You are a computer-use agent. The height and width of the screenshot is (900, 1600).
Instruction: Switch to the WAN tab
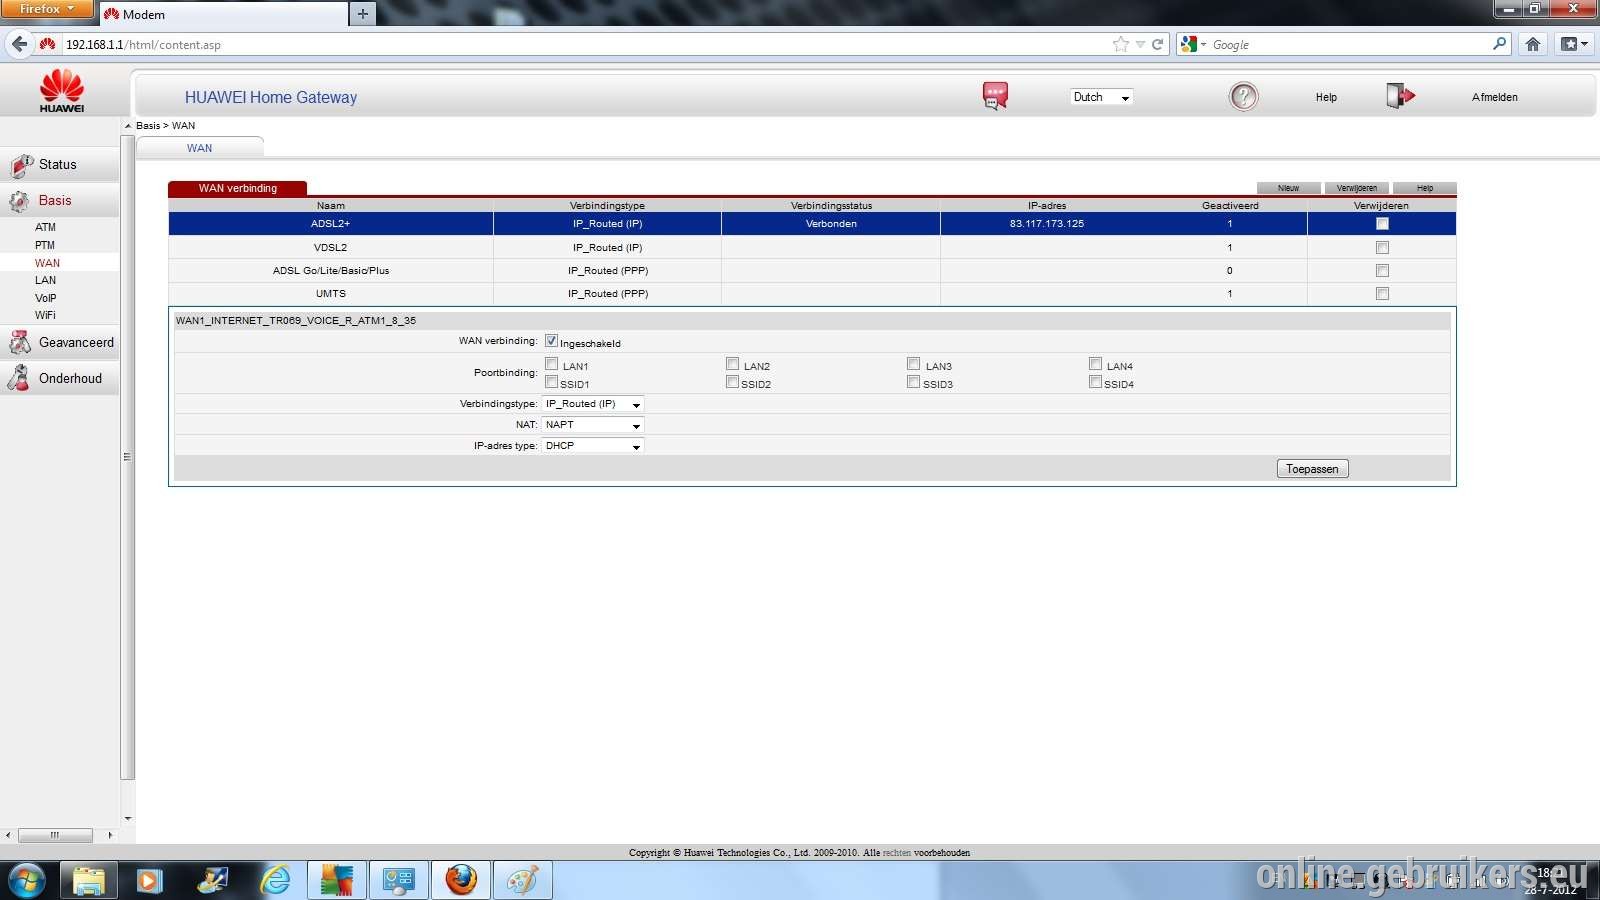tap(200, 148)
